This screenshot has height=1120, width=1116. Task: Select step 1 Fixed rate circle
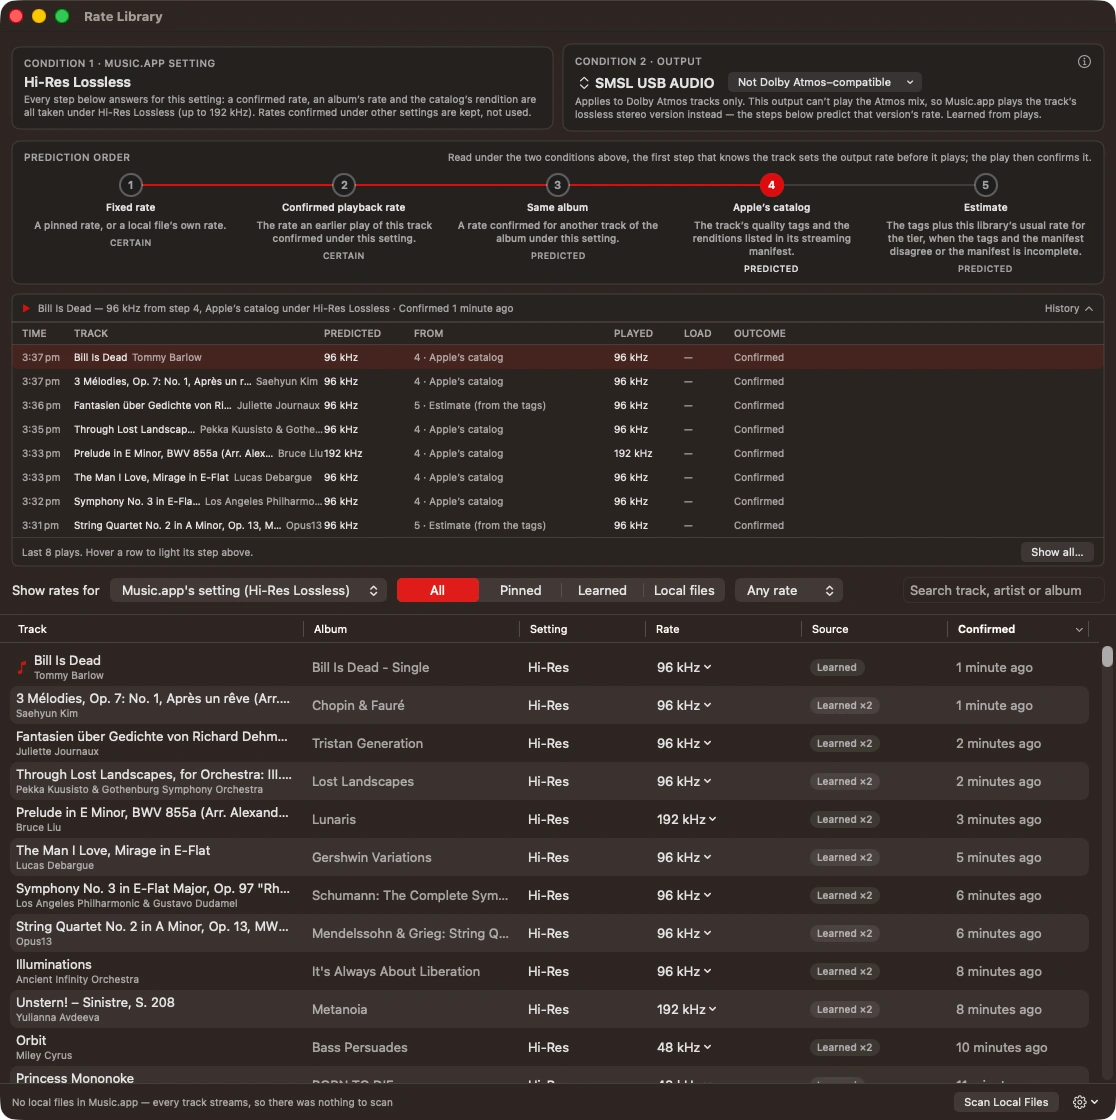(x=130, y=186)
